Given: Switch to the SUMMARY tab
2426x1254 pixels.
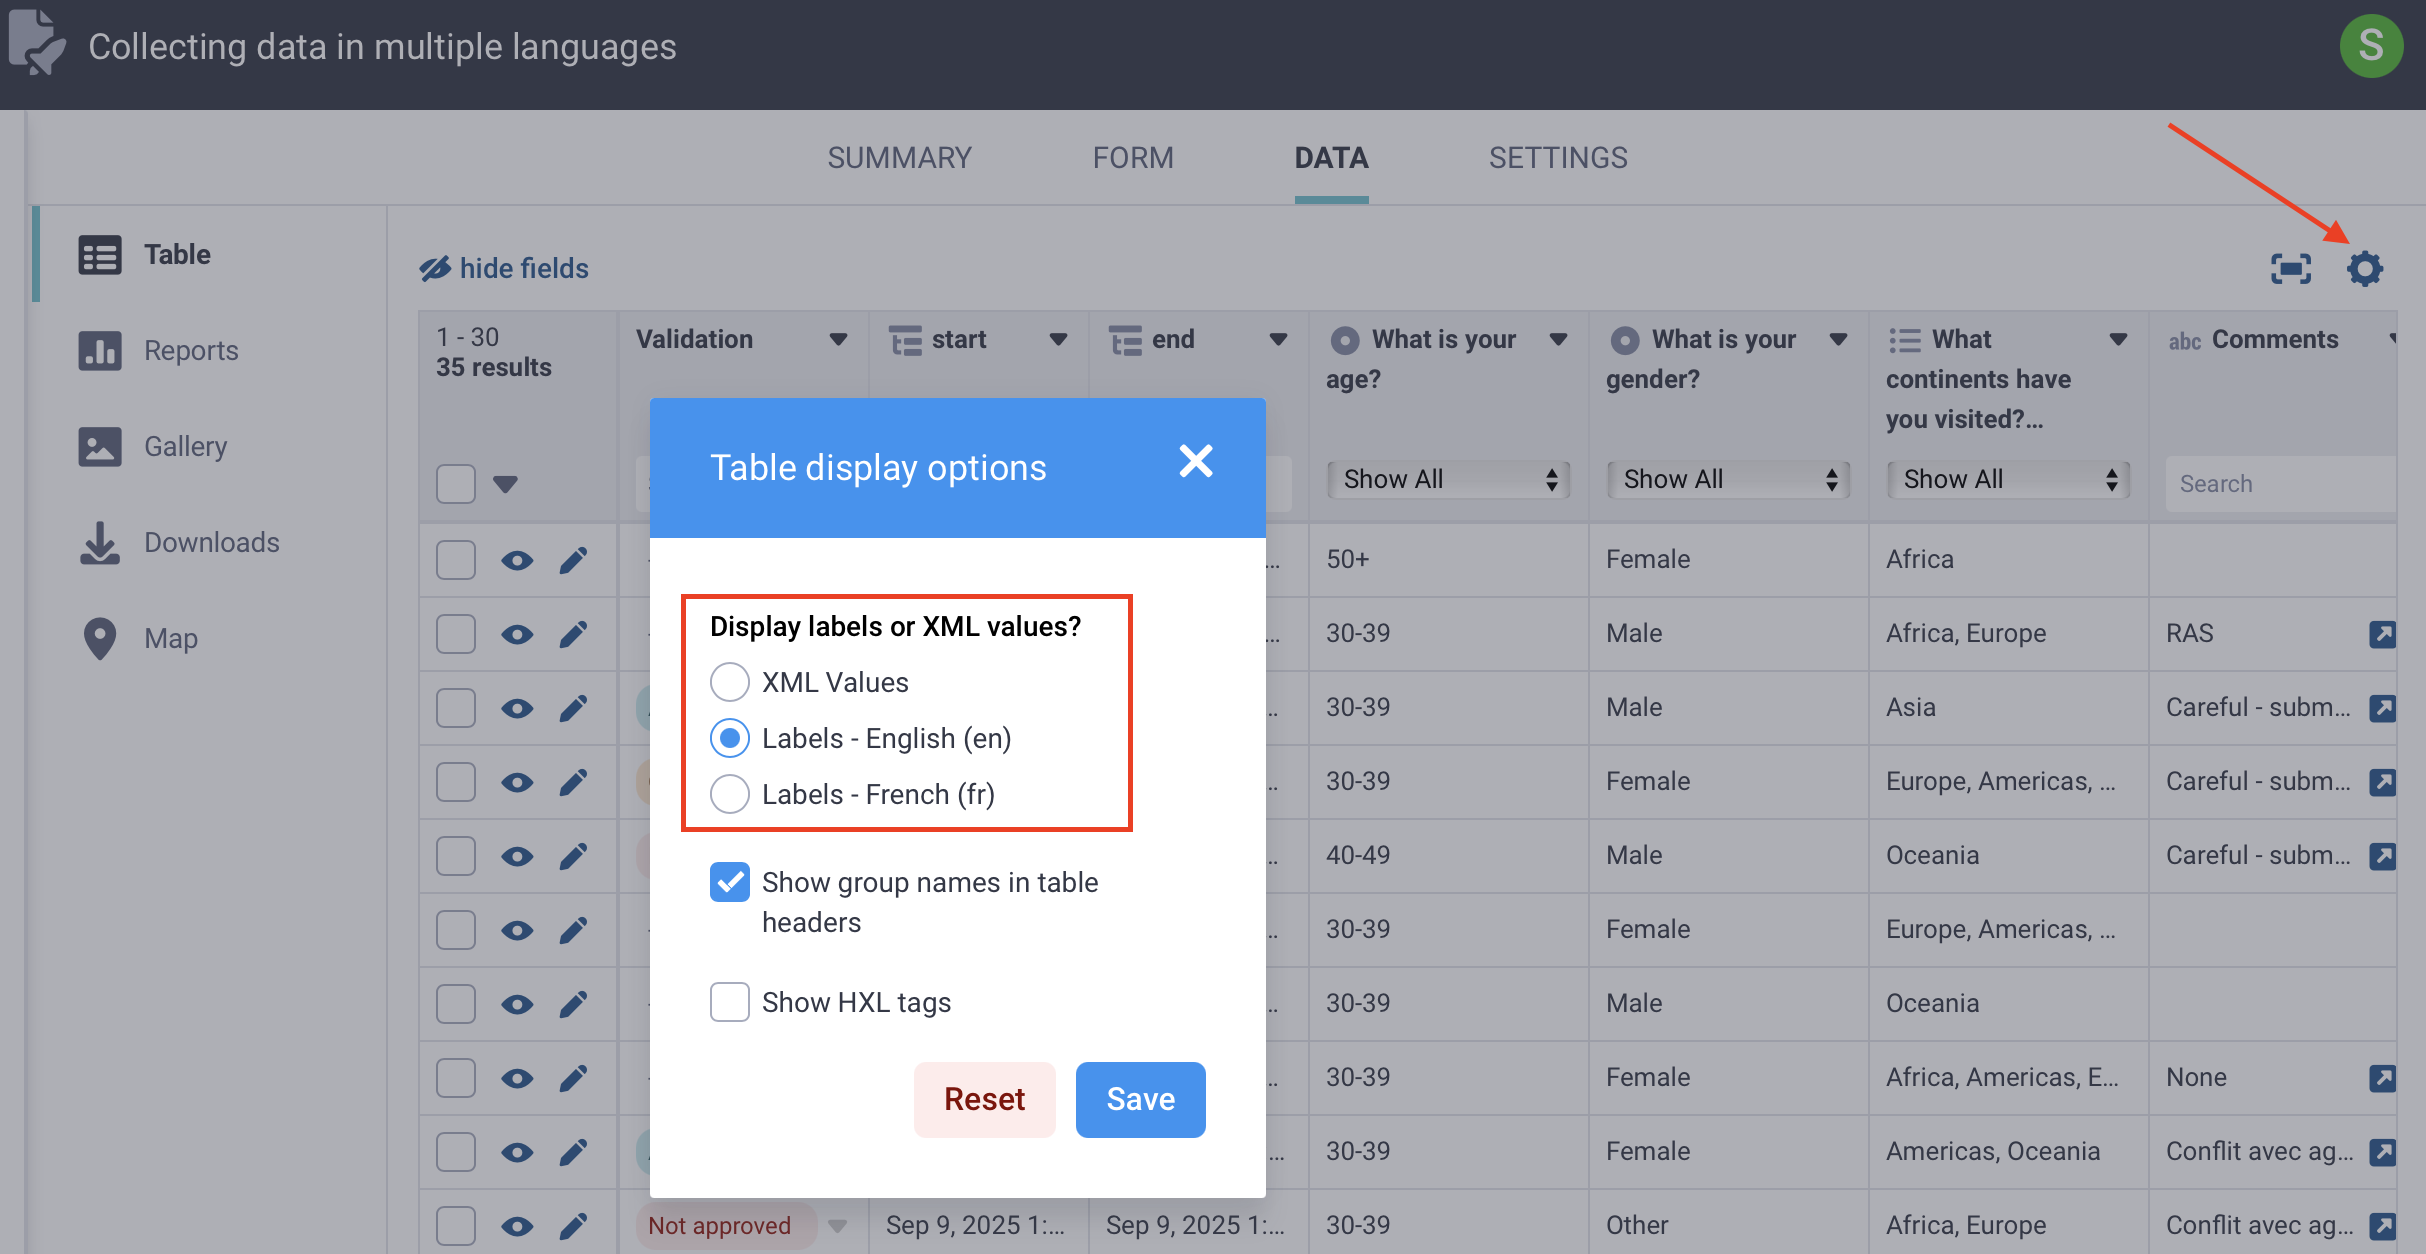Looking at the screenshot, I should tap(899, 157).
